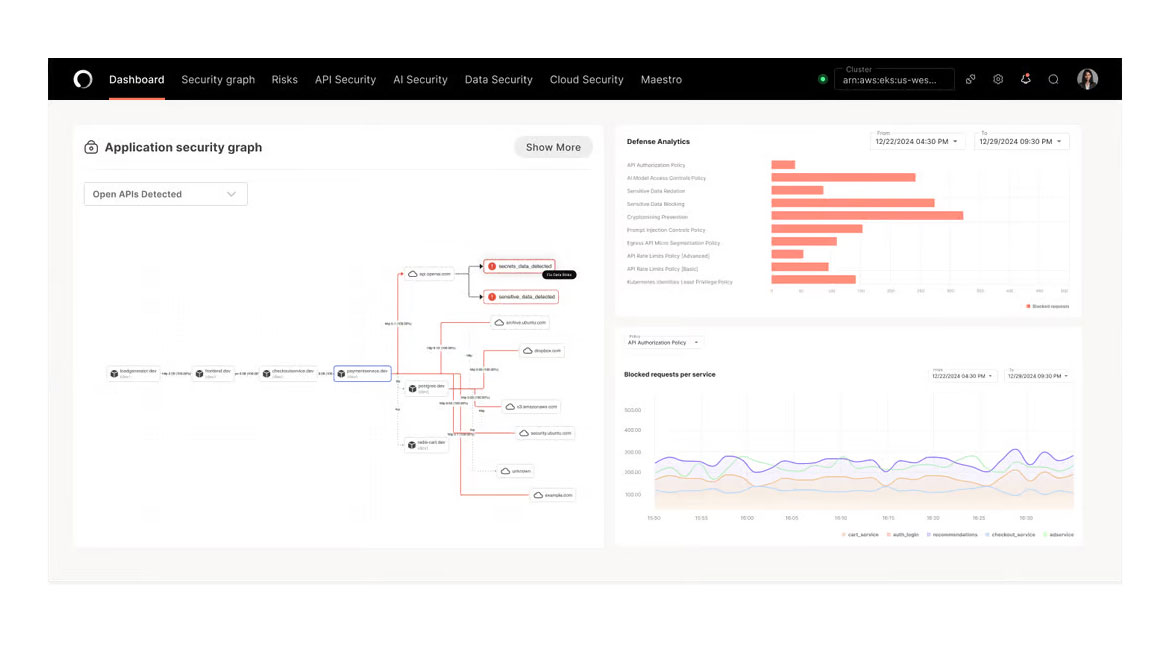The height and width of the screenshot is (658, 1170).
Task: Open the integrations link icon in the navbar
Action: (970, 79)
